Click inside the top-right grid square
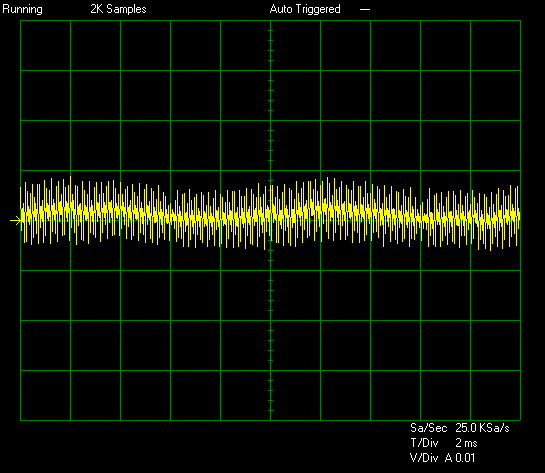The image size is (545, 473). (x=495, y=46)
